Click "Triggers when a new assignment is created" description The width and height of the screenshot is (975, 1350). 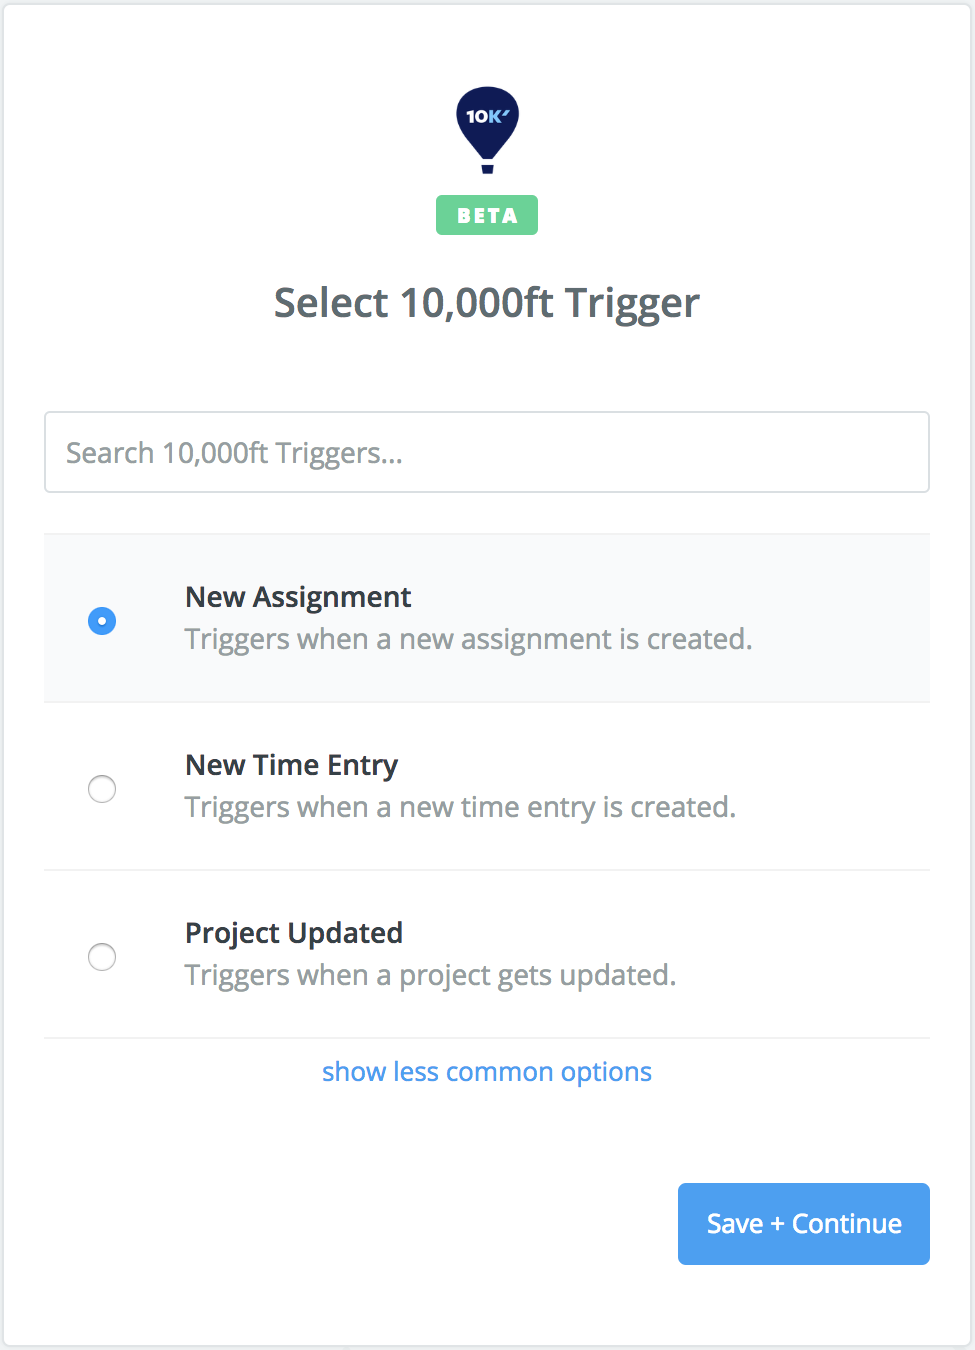(x=468, y=639)
